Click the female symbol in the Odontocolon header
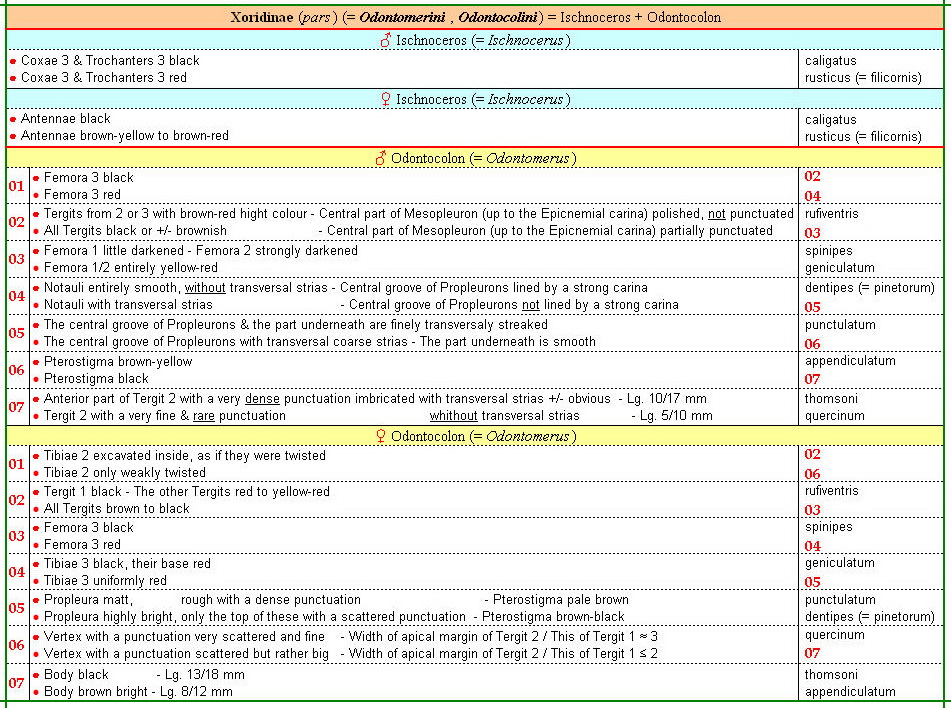The image size is (951, 708). point(380,436)
